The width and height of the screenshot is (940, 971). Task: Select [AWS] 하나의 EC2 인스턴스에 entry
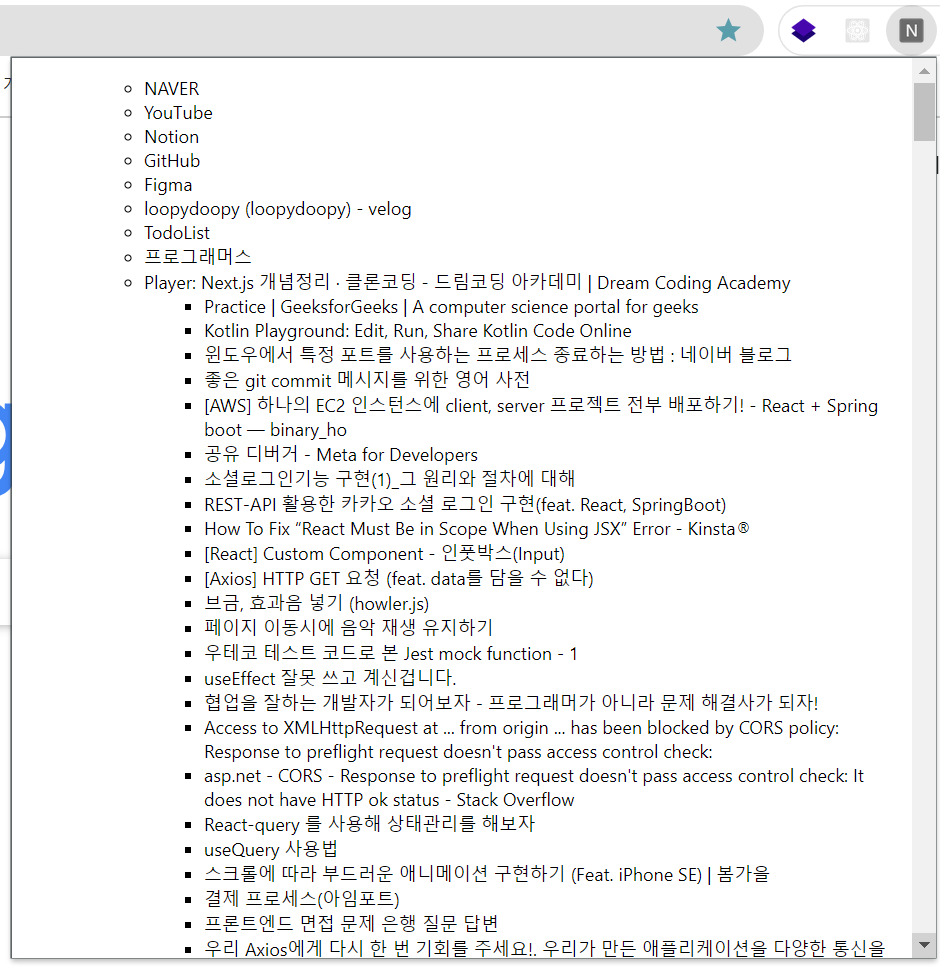click(541, 418)
